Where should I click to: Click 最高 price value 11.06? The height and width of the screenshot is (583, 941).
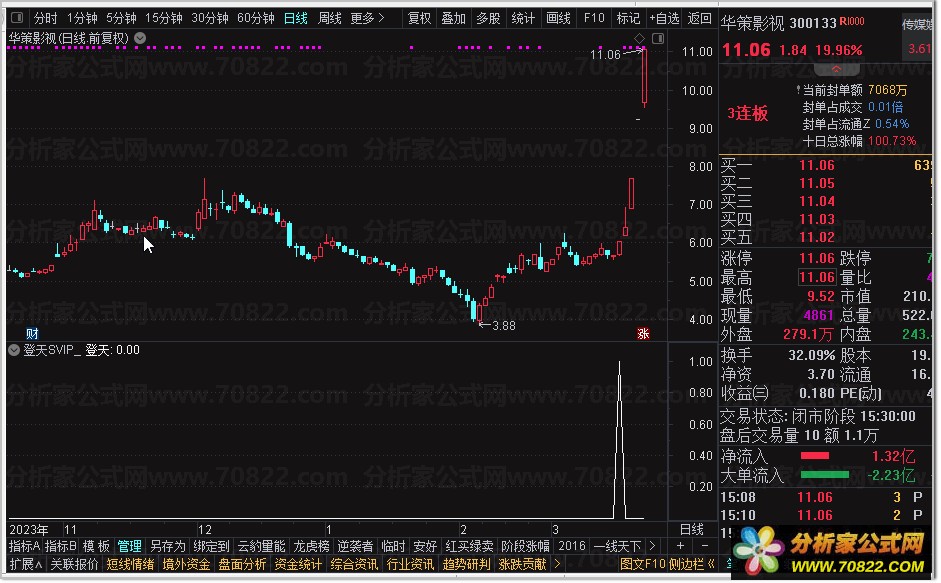tap(816, 277)
